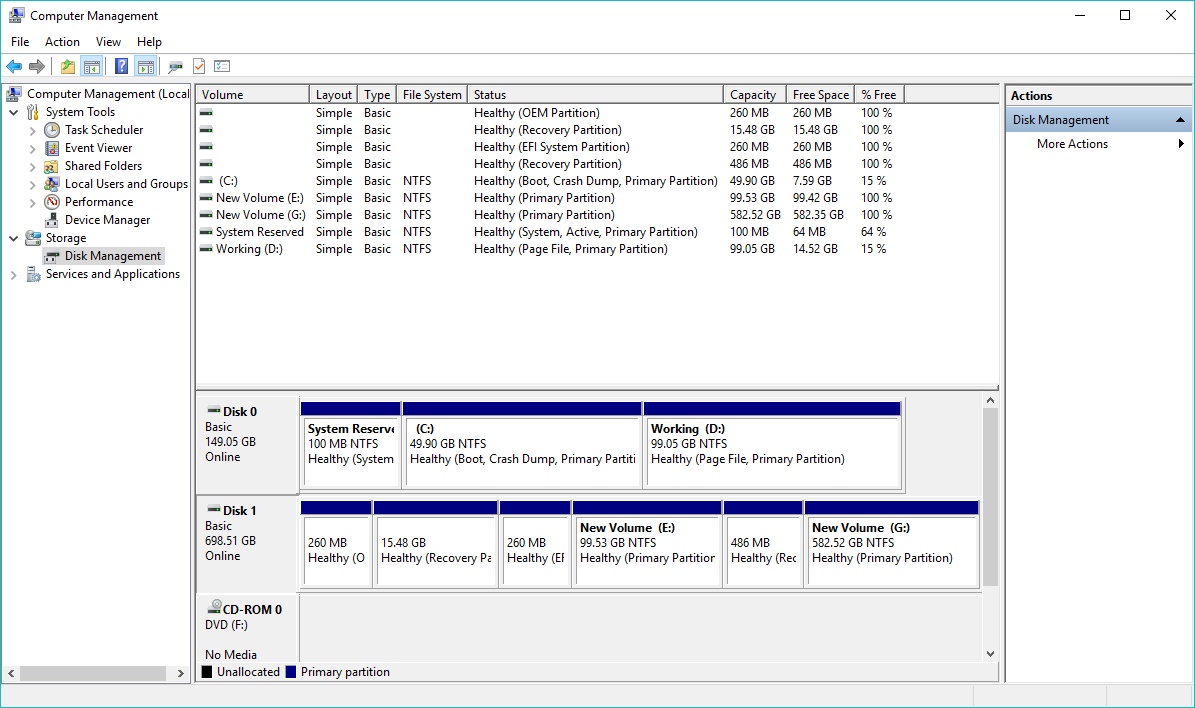Click the Shared Folders icon in sidebar
Image resolution: width=1195 pixels, height=708 pixels.
tap(51, 165)
